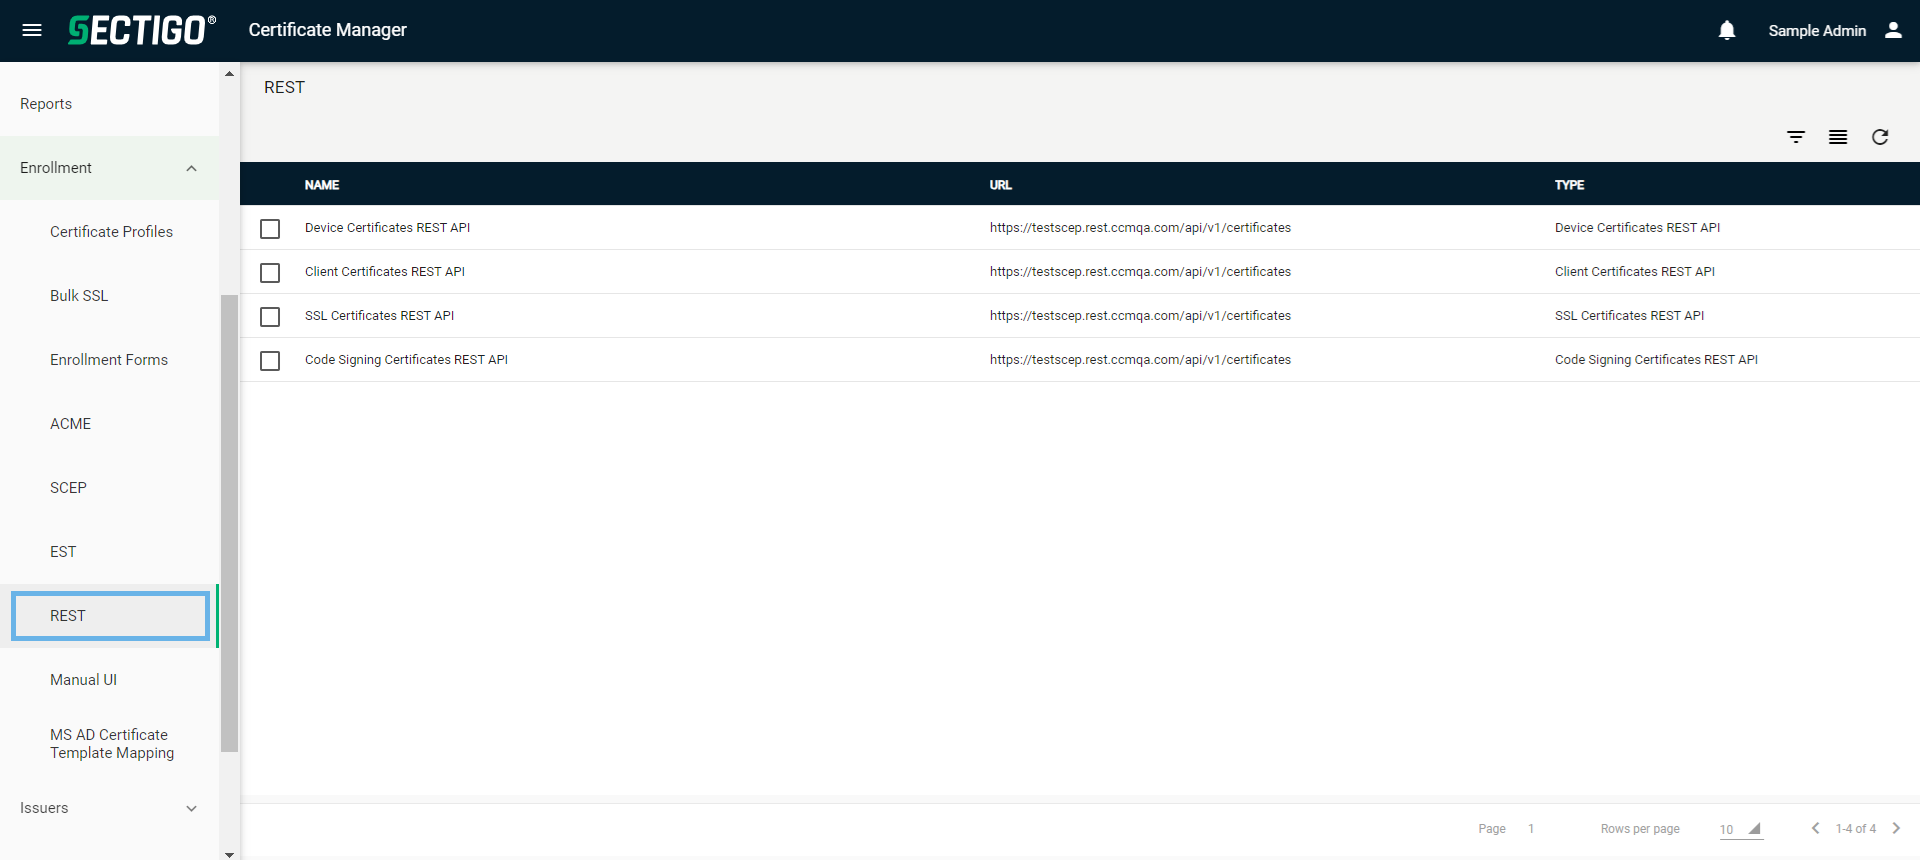Open the table filter icon
The width and height of the screenshot is (1920, 860).
[1796, 137]
